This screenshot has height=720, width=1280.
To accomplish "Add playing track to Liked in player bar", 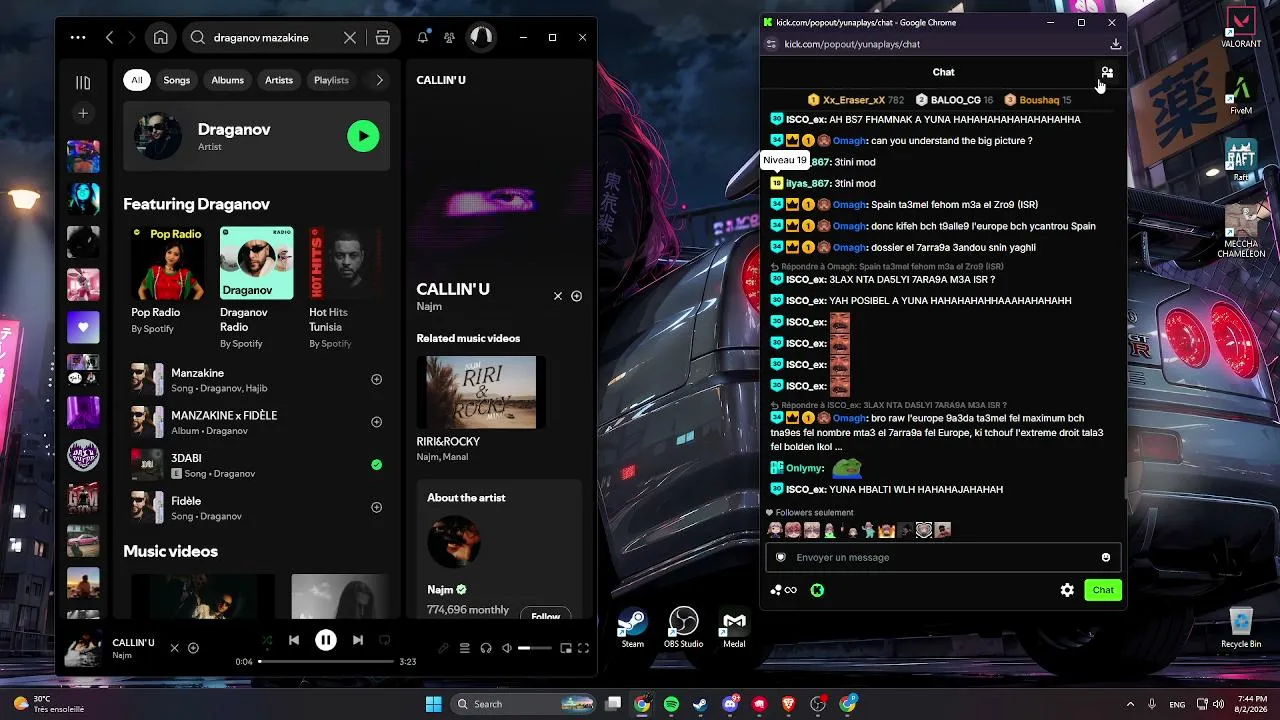I will (194, 648).
